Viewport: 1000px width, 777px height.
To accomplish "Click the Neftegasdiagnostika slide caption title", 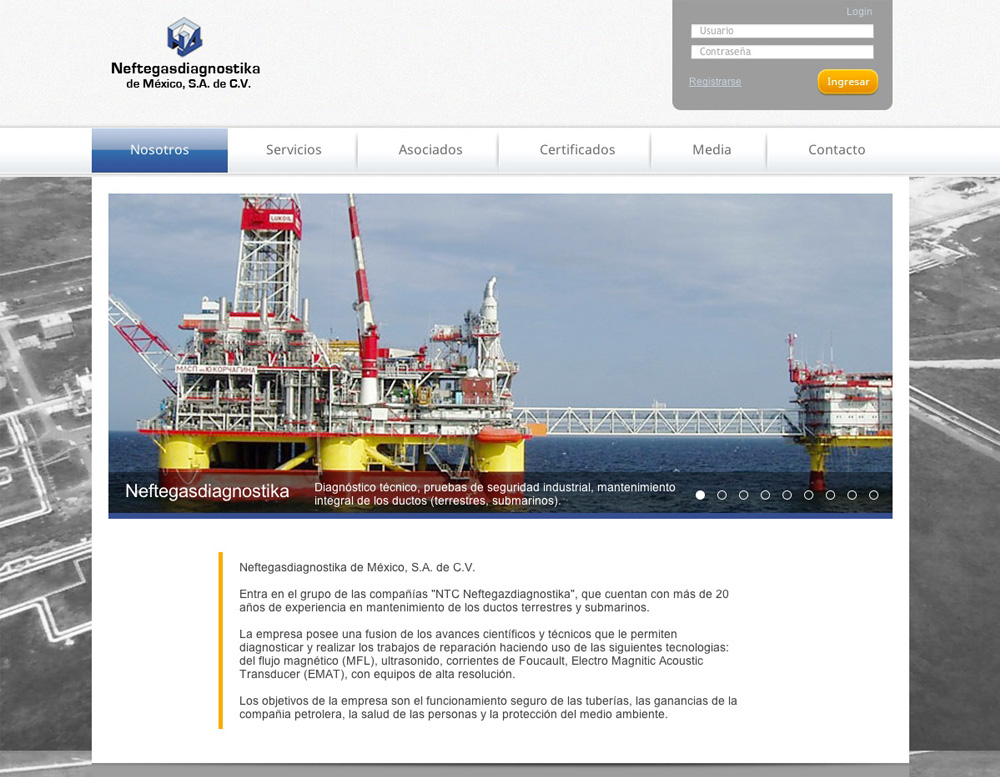I will click(207, 491).
